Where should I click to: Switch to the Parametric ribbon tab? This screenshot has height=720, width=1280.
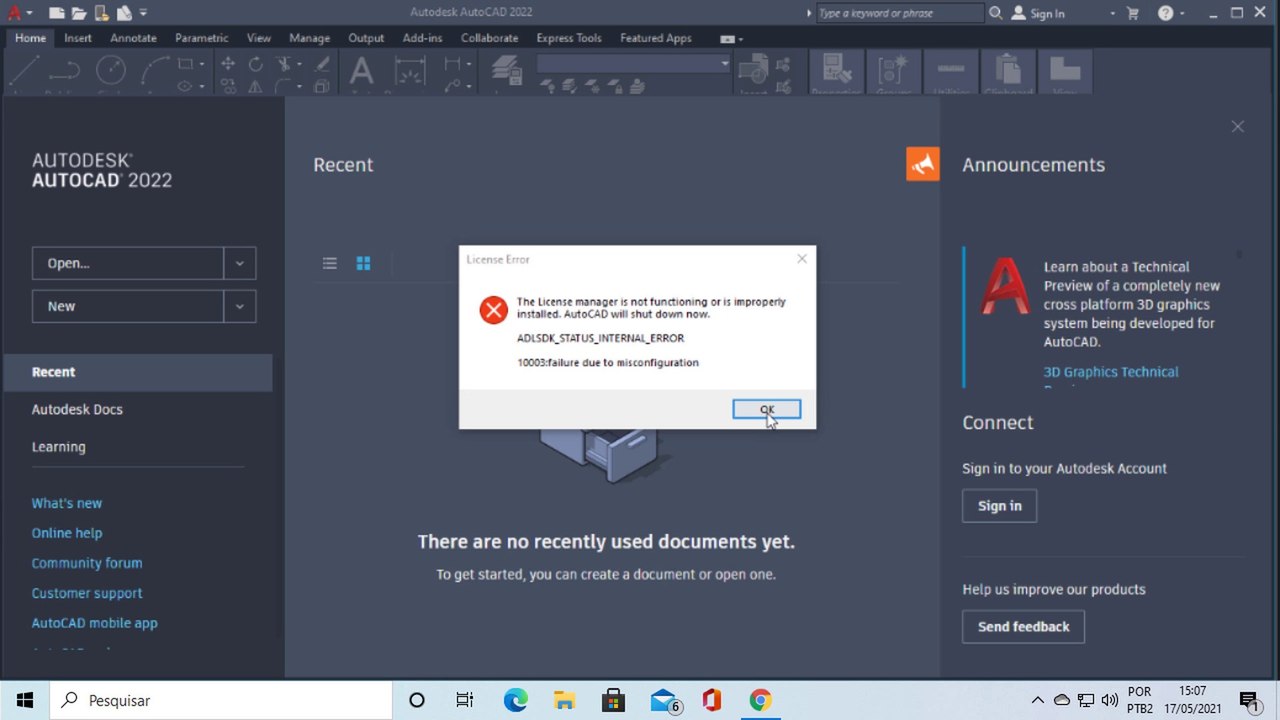tap(201, 38)
